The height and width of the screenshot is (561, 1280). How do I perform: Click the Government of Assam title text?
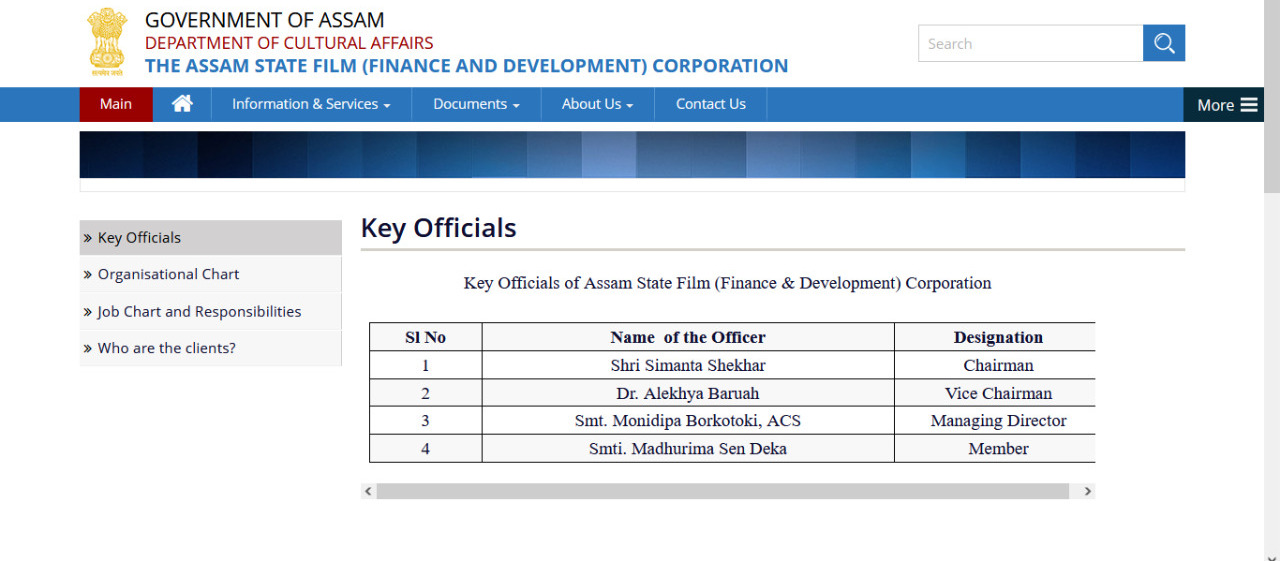265,20
